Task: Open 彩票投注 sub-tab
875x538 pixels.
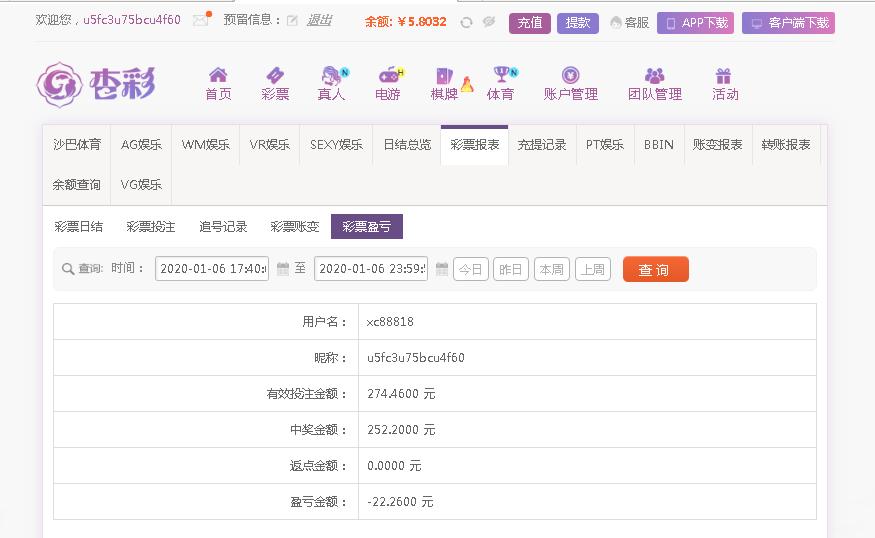Action: coord(151,227)
